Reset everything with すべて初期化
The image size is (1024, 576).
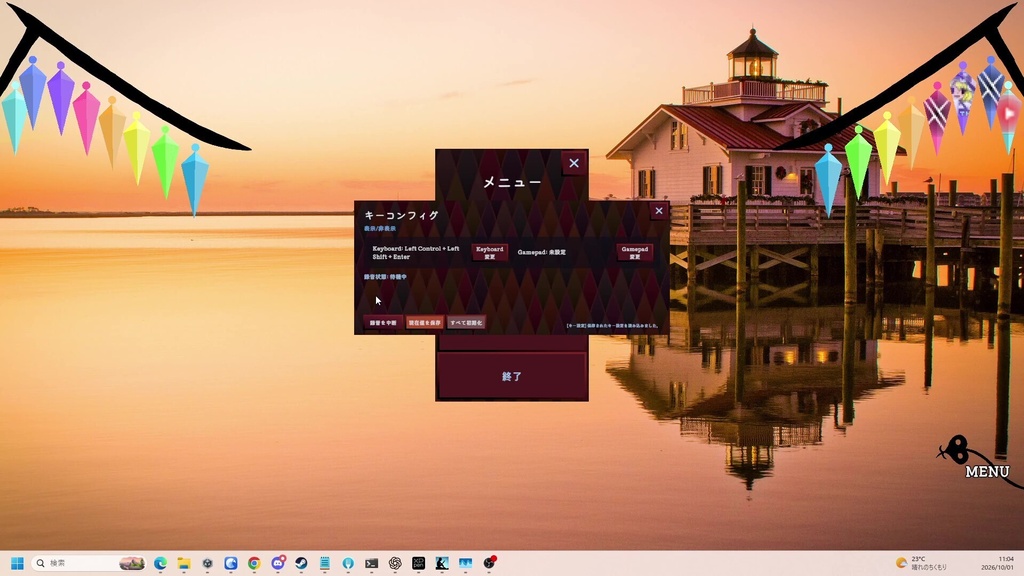coord(466,323)
